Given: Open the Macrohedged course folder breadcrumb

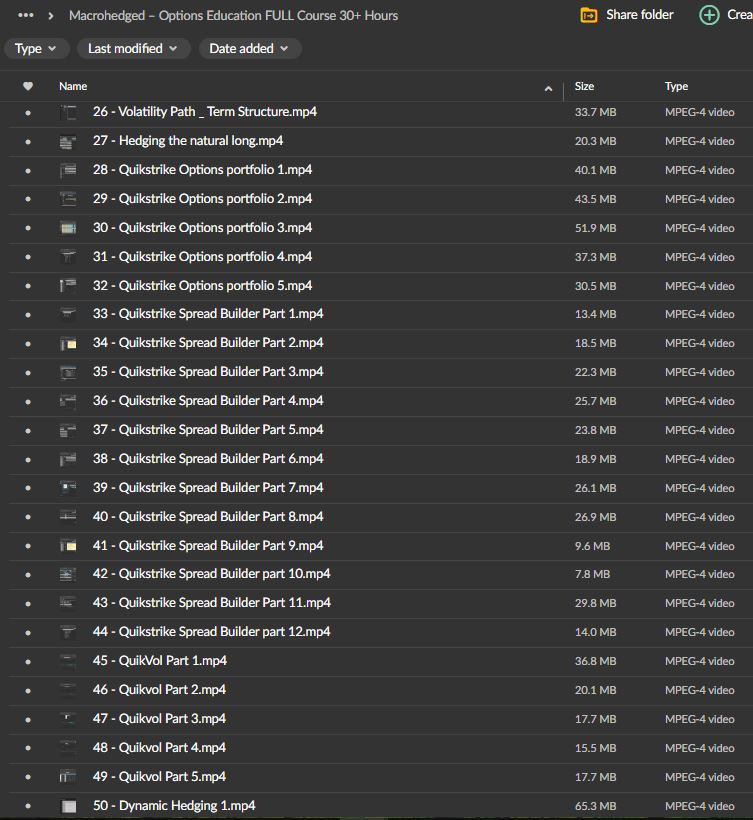Looking at the screenshot, I should click(x=233, y=15).
